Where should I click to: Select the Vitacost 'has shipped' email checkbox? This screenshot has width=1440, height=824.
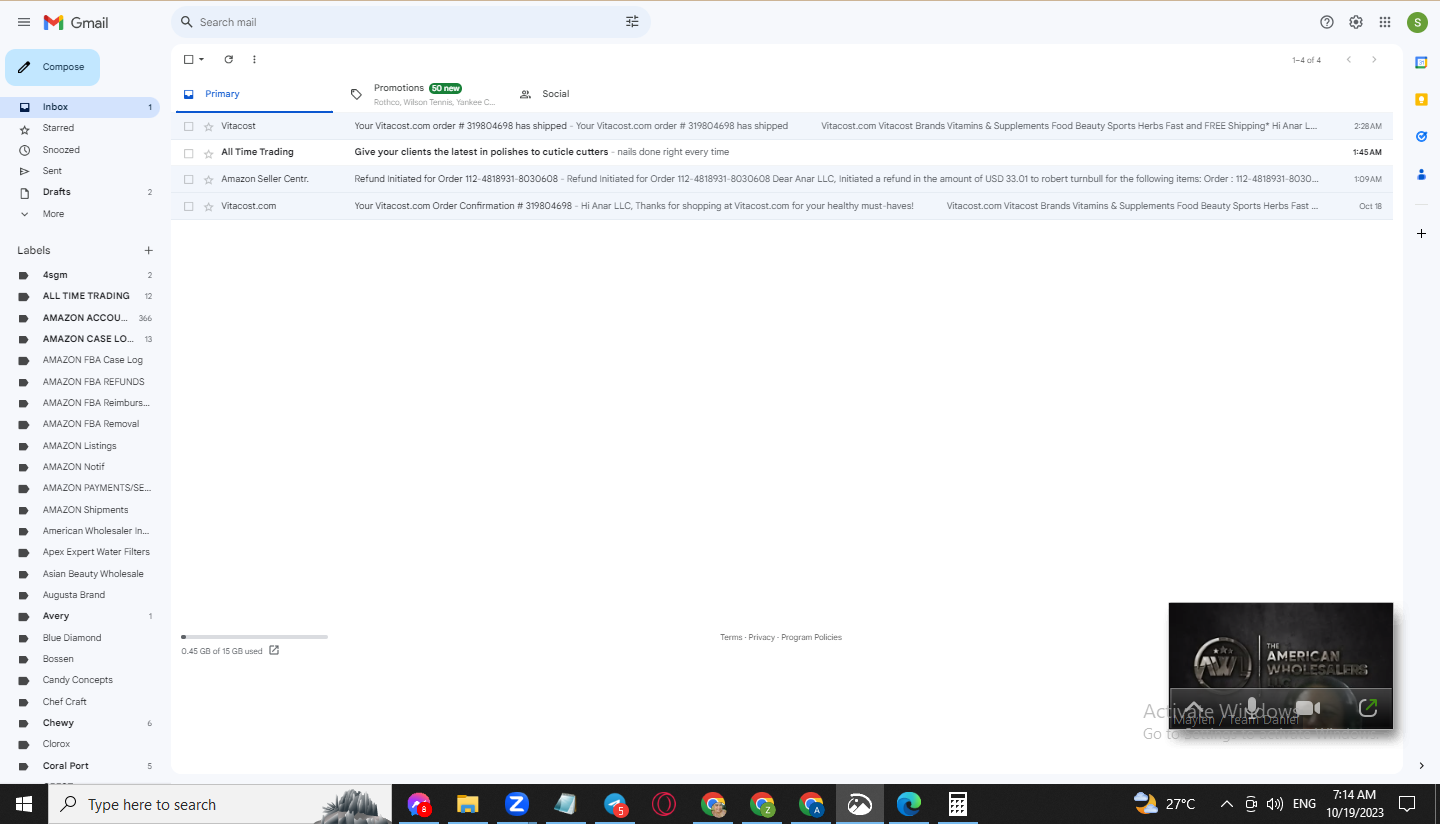[x=188, y=127]
